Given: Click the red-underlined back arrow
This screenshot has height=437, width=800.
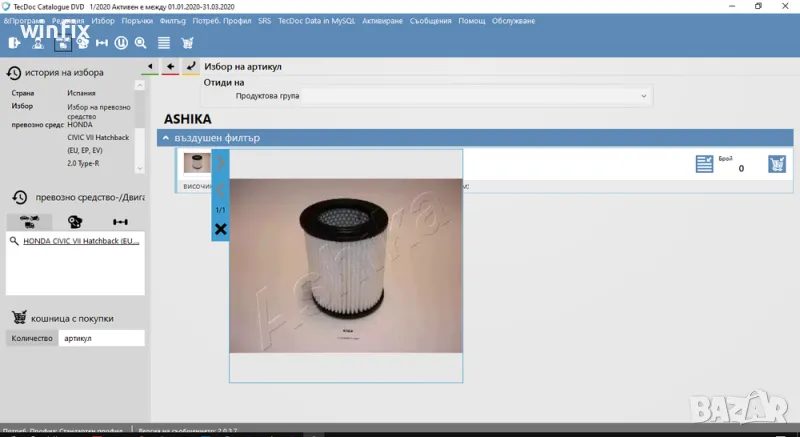Looking at the screenshot, I should tap(170, 67).
